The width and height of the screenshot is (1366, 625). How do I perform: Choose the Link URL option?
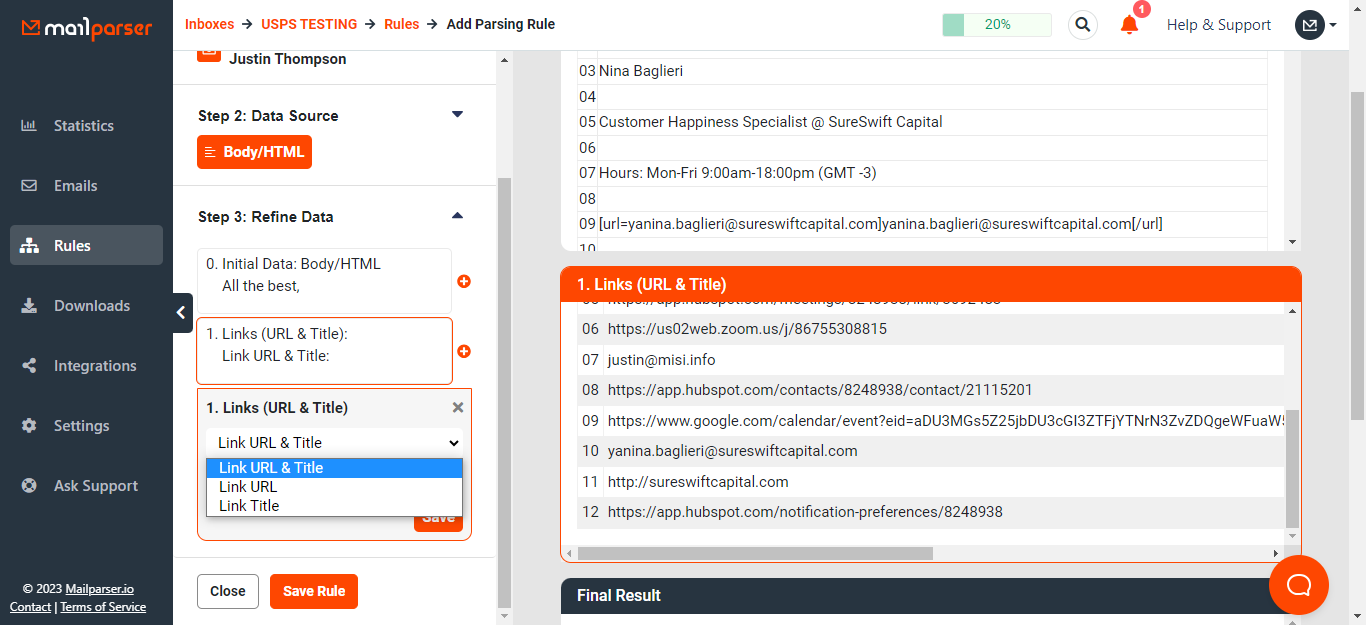tap(334, 487)
